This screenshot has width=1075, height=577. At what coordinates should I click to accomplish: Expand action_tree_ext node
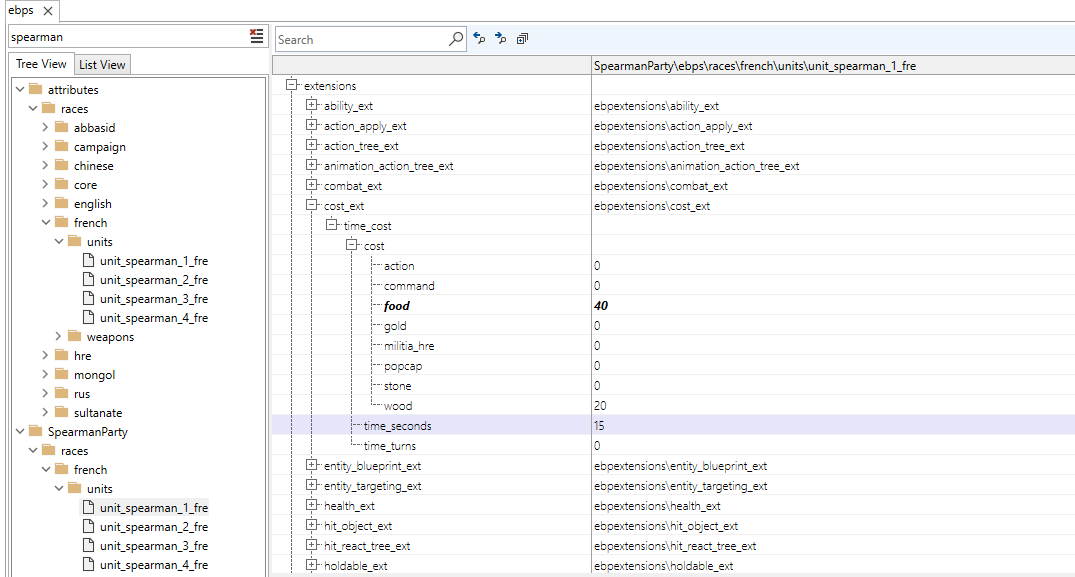tap(312, 145)
